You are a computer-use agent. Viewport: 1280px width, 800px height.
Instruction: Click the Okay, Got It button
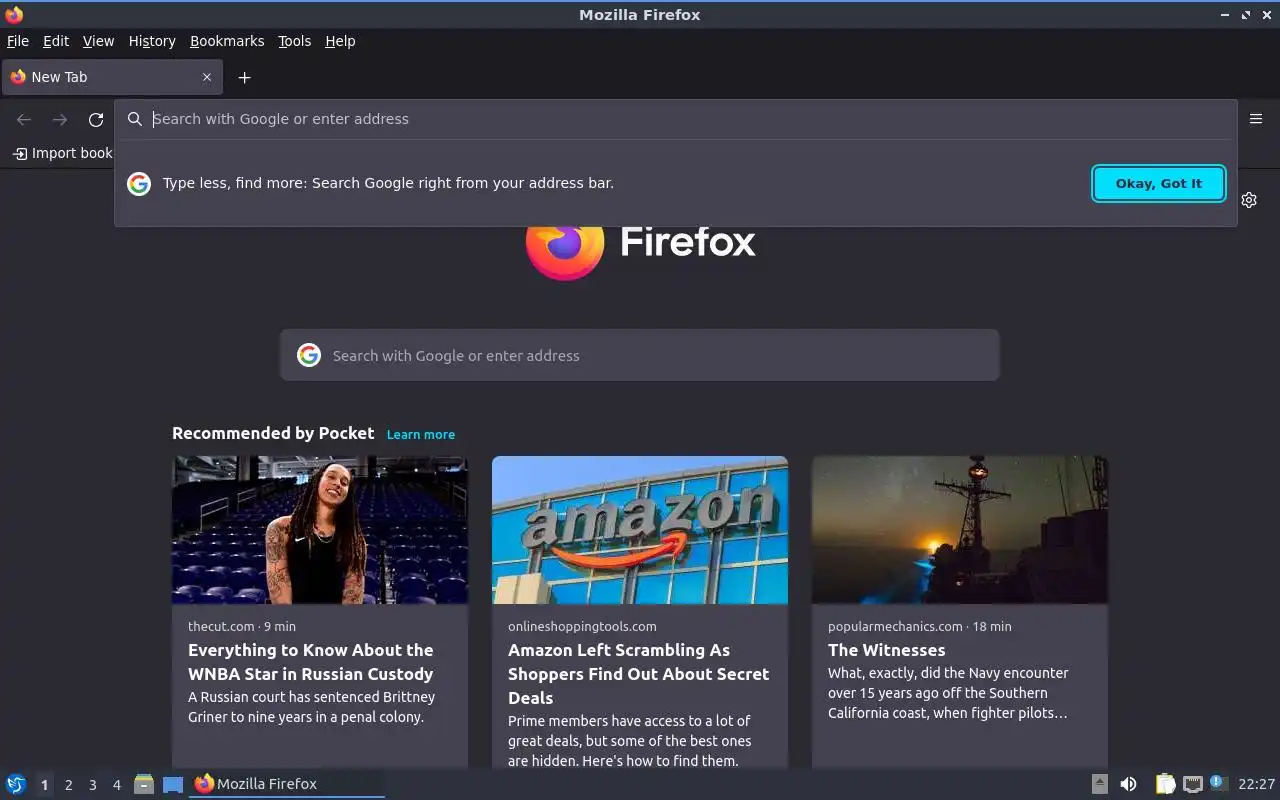click(1159, 183)
